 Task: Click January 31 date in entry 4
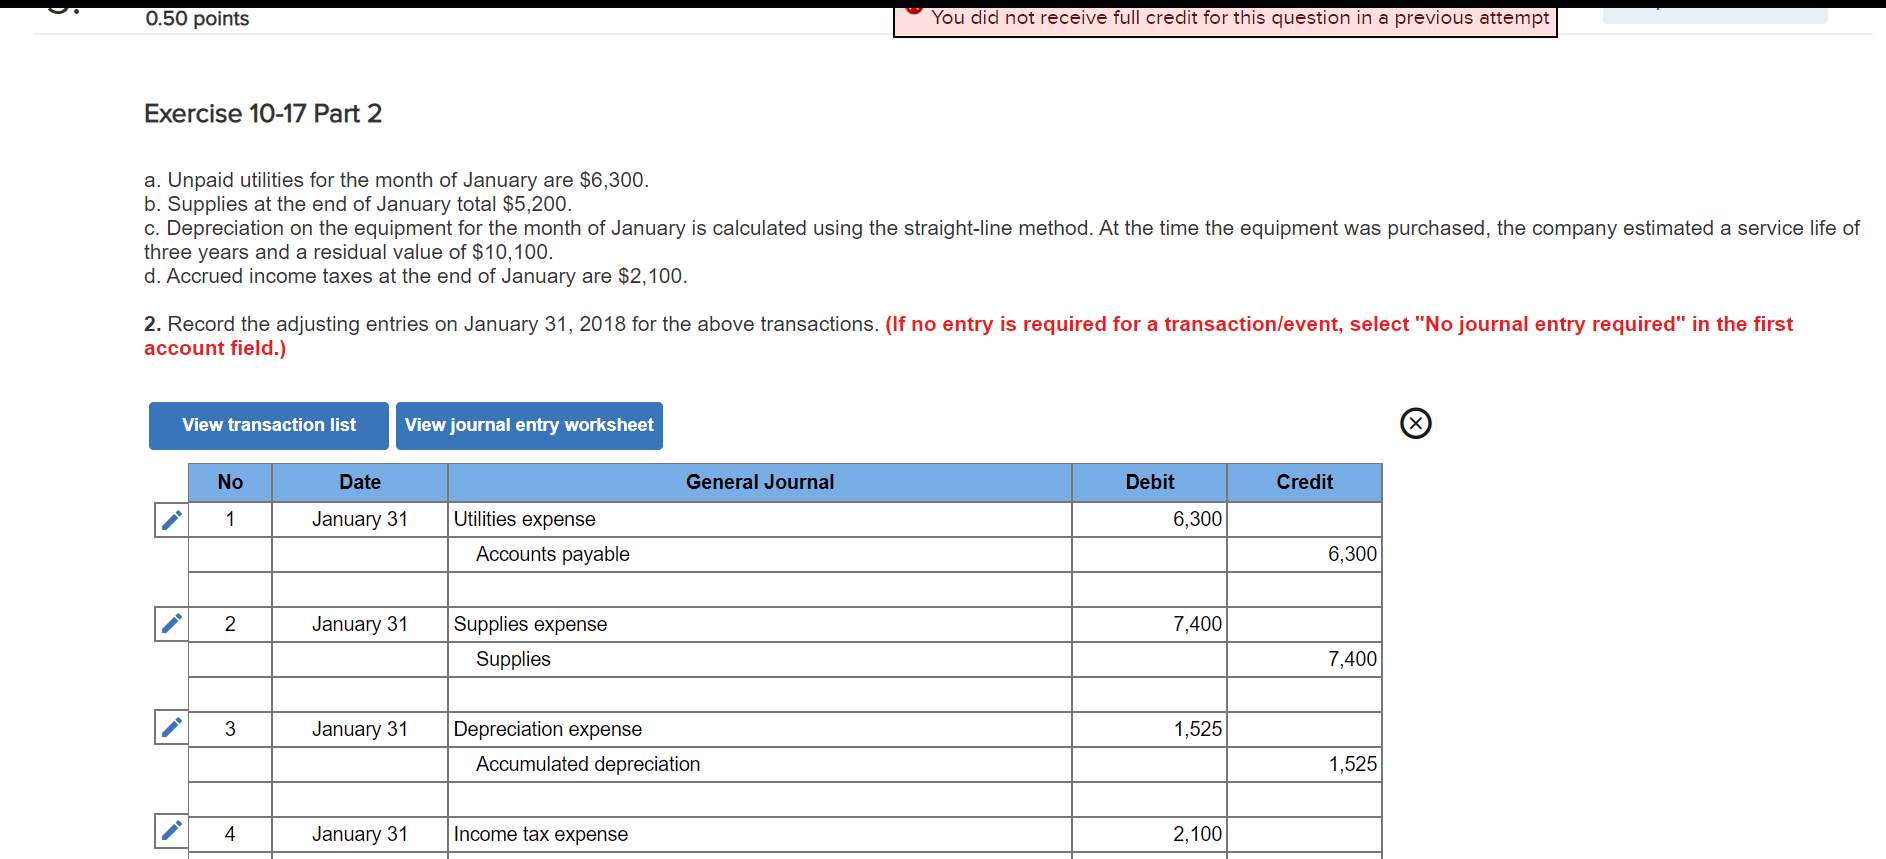click(360, 834)
